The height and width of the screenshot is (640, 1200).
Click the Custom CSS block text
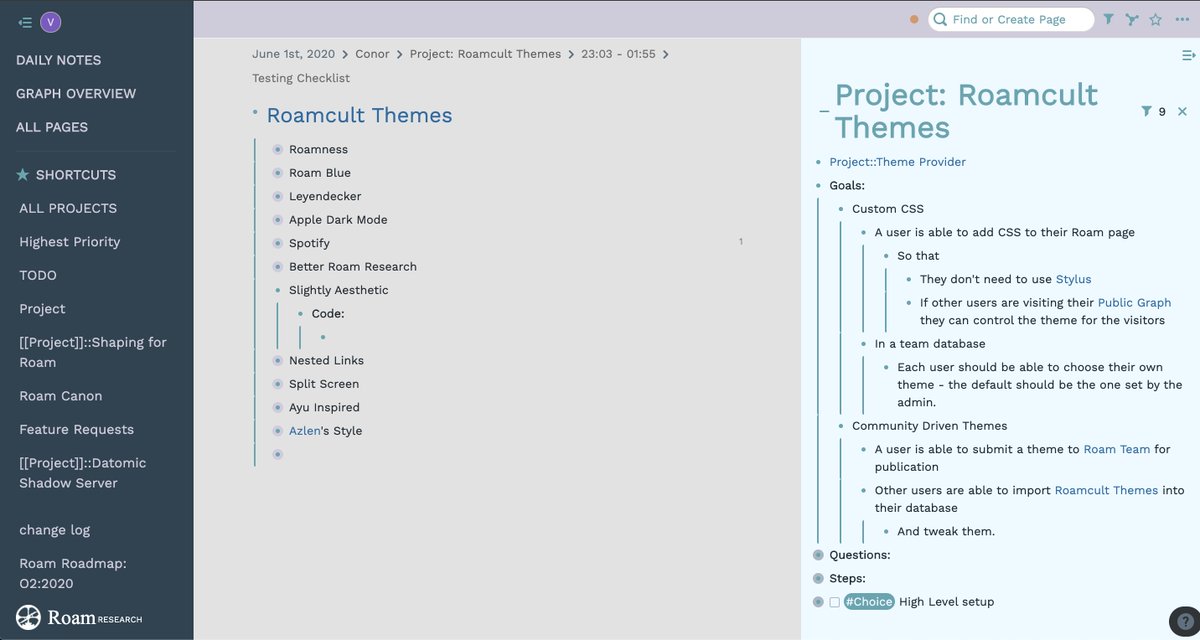(x=888, y=209)
